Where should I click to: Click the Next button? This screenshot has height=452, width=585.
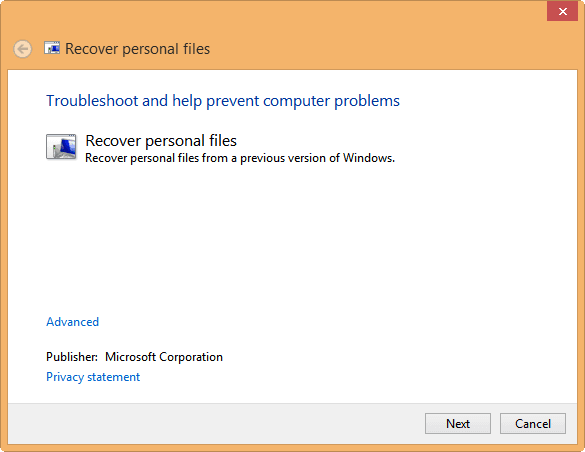click(x=458, y=424)
